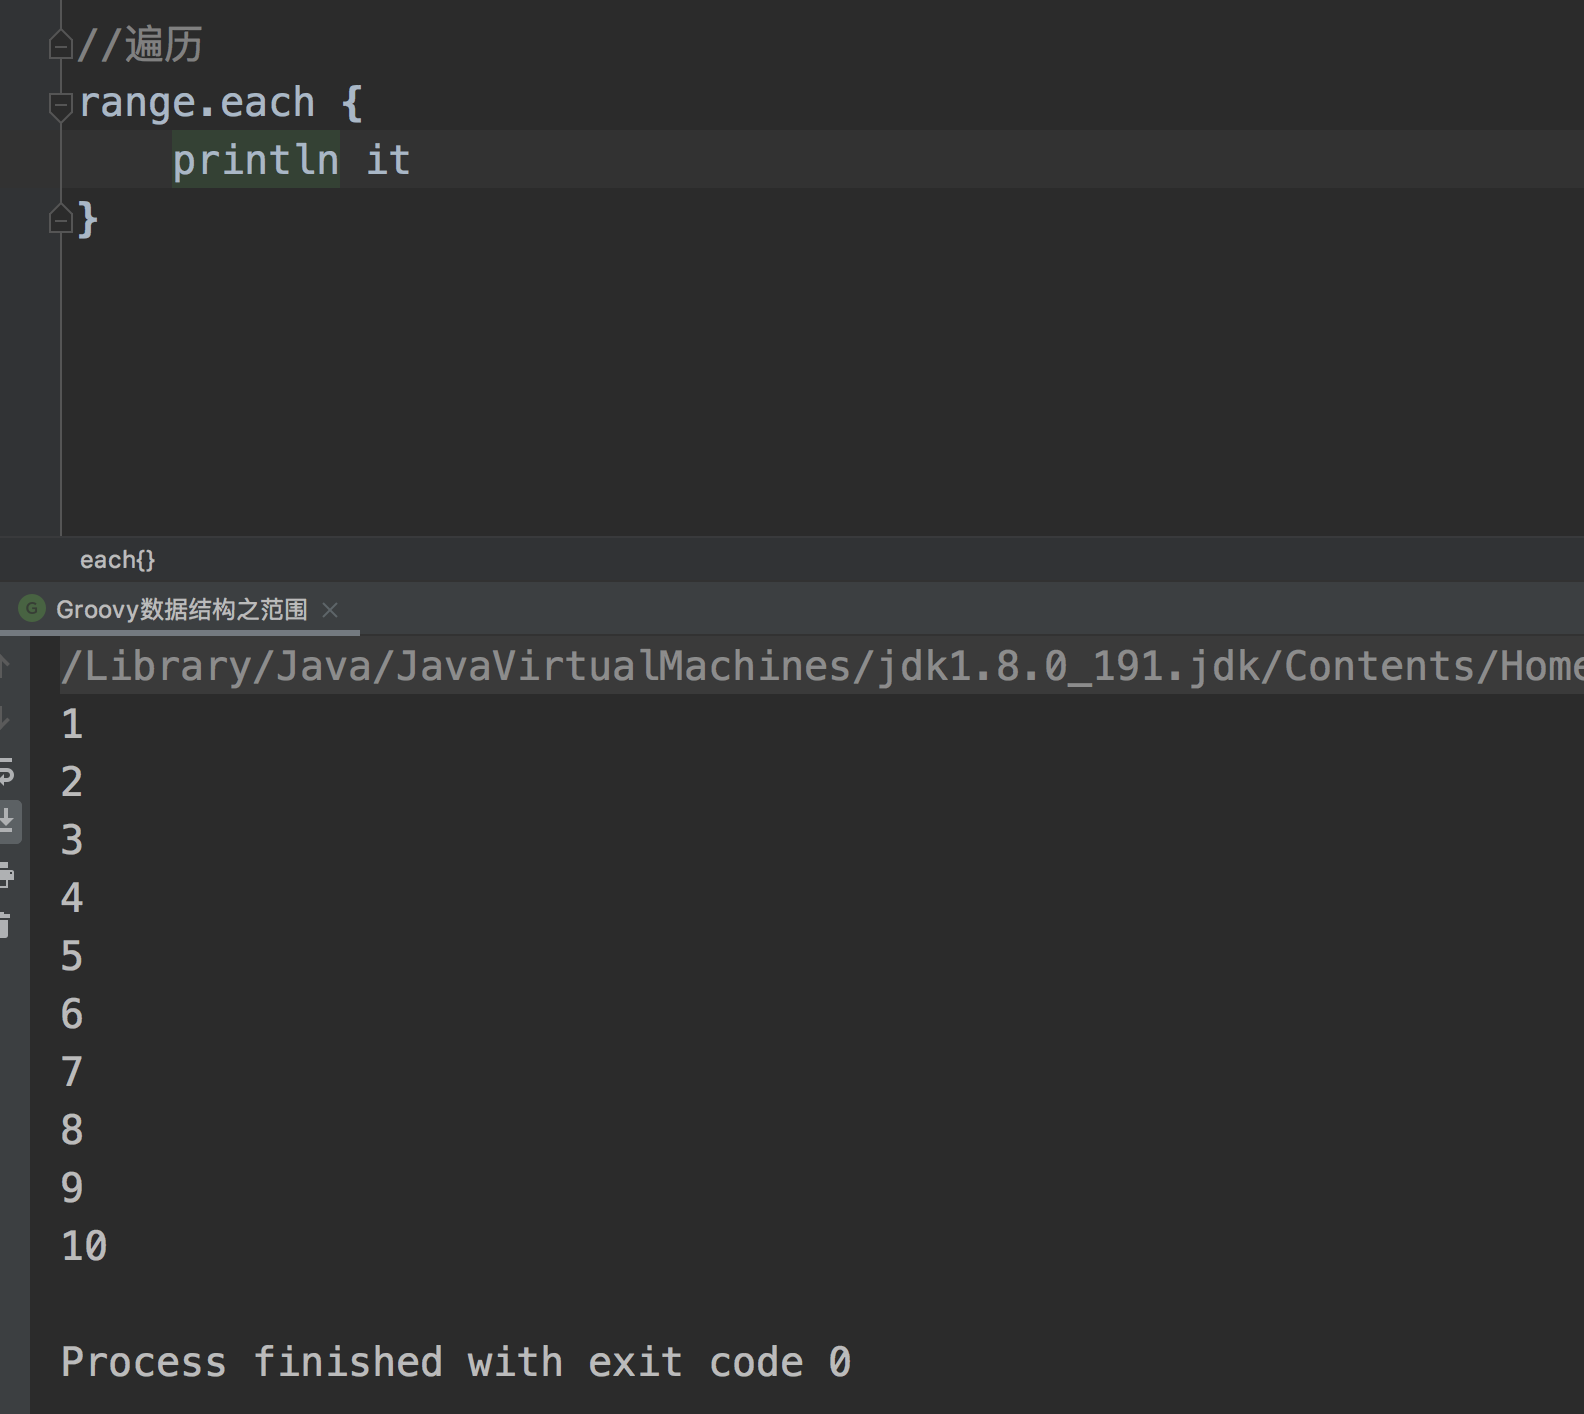This screenshot has height=1414, width=1584.
Task: Click the green Groovy icon on run tab
Action: pos(32,608)
